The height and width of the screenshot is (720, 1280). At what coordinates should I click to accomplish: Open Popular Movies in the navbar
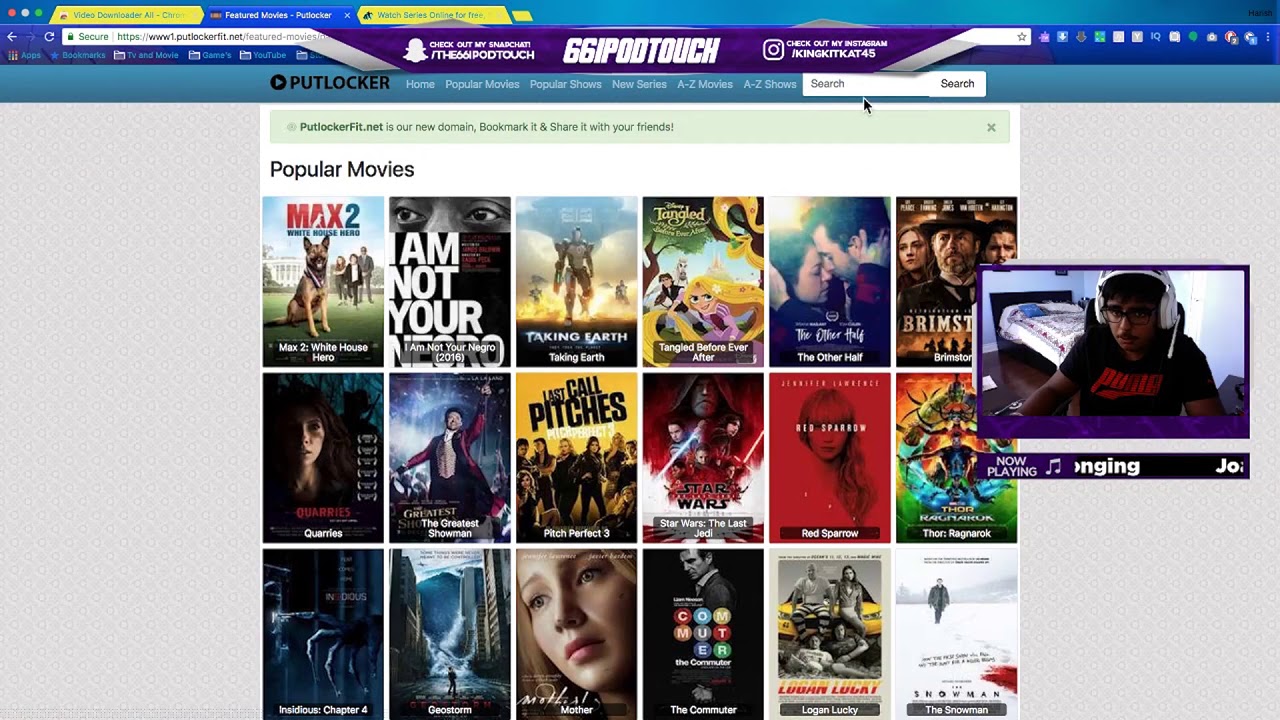[x=482, y=84]
